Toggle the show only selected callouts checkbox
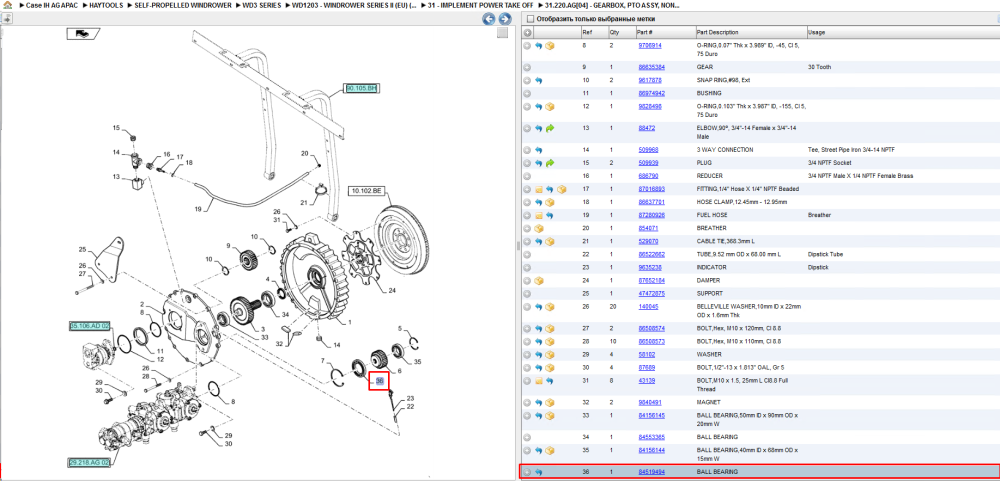Screen dimensions: 1000x481 point(529,19)
